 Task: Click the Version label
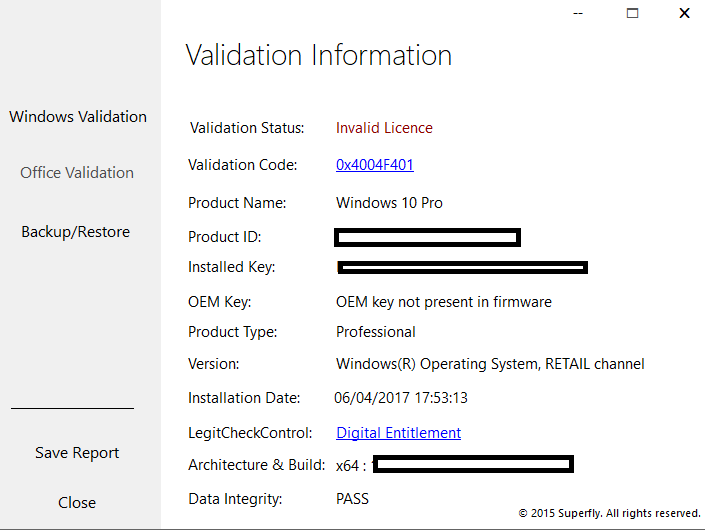tap(214, 364)
